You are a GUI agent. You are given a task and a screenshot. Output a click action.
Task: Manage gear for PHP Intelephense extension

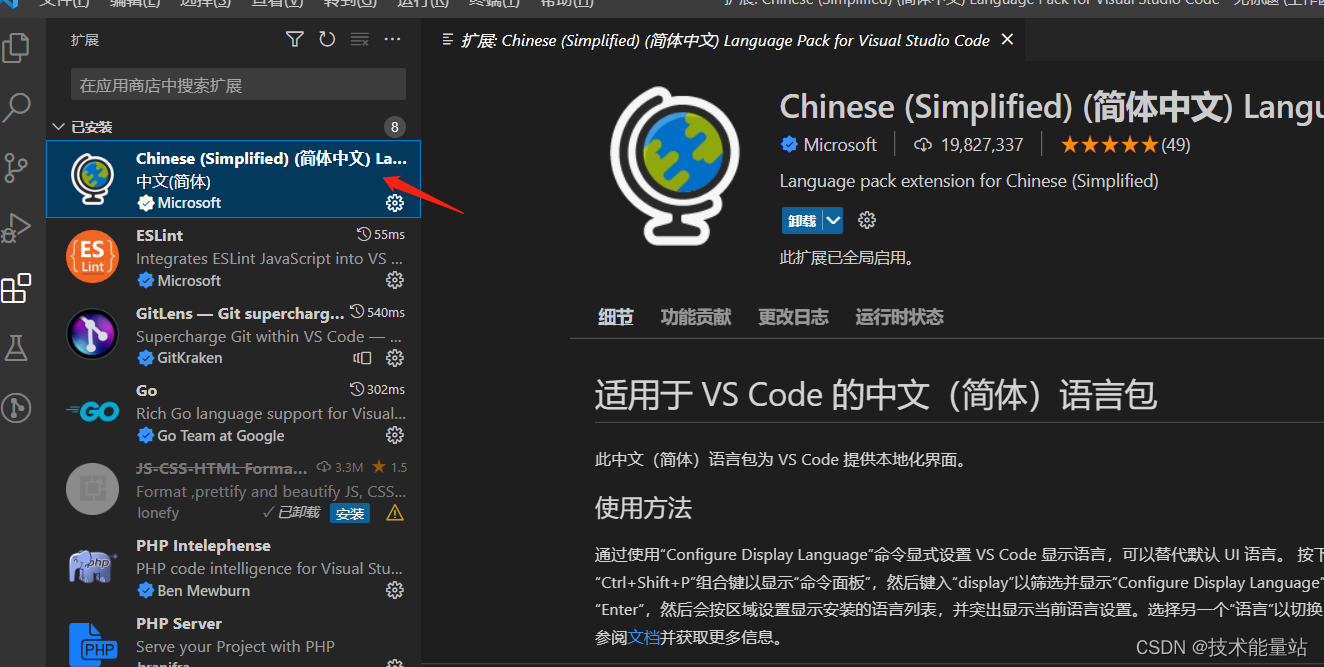(x=395, y=590)
